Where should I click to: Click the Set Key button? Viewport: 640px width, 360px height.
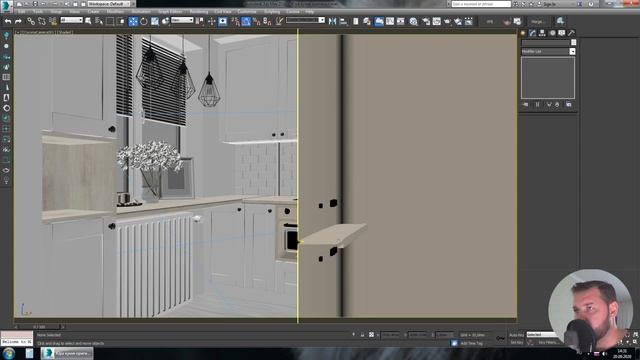pyautogui.click(x=516, y=342)
